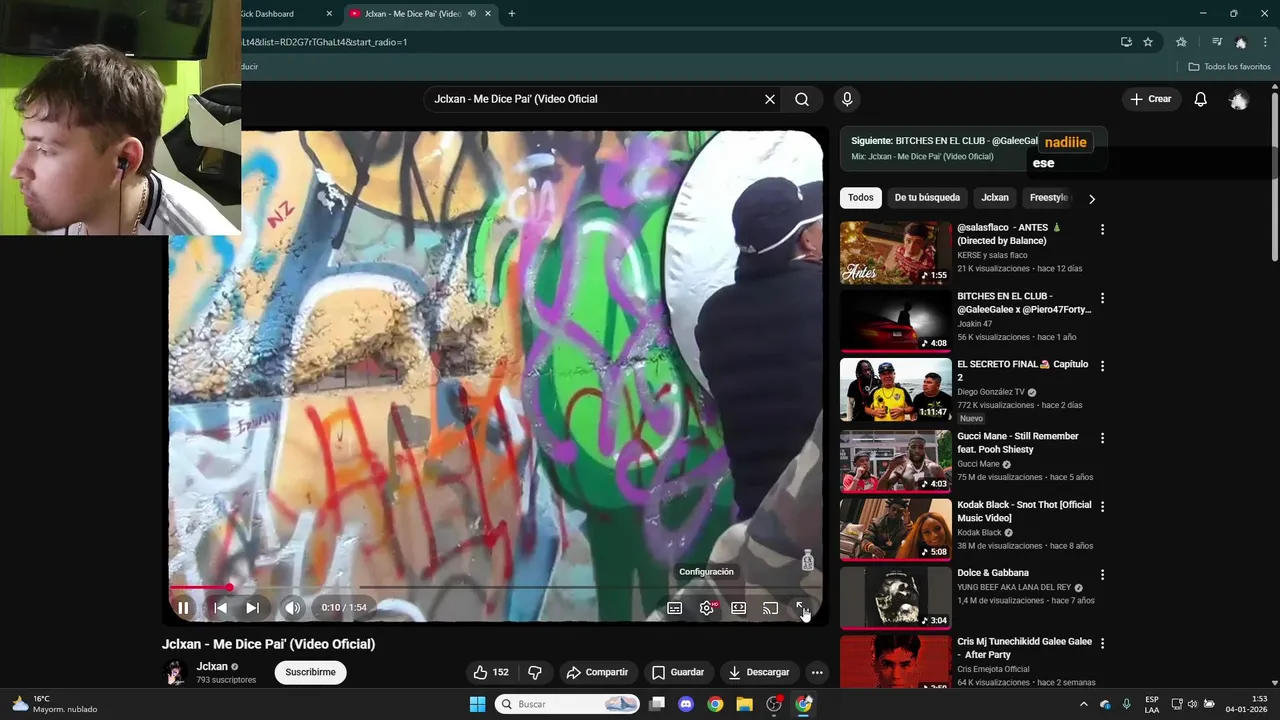Install app icon in address bar

tap(1126, 42)
